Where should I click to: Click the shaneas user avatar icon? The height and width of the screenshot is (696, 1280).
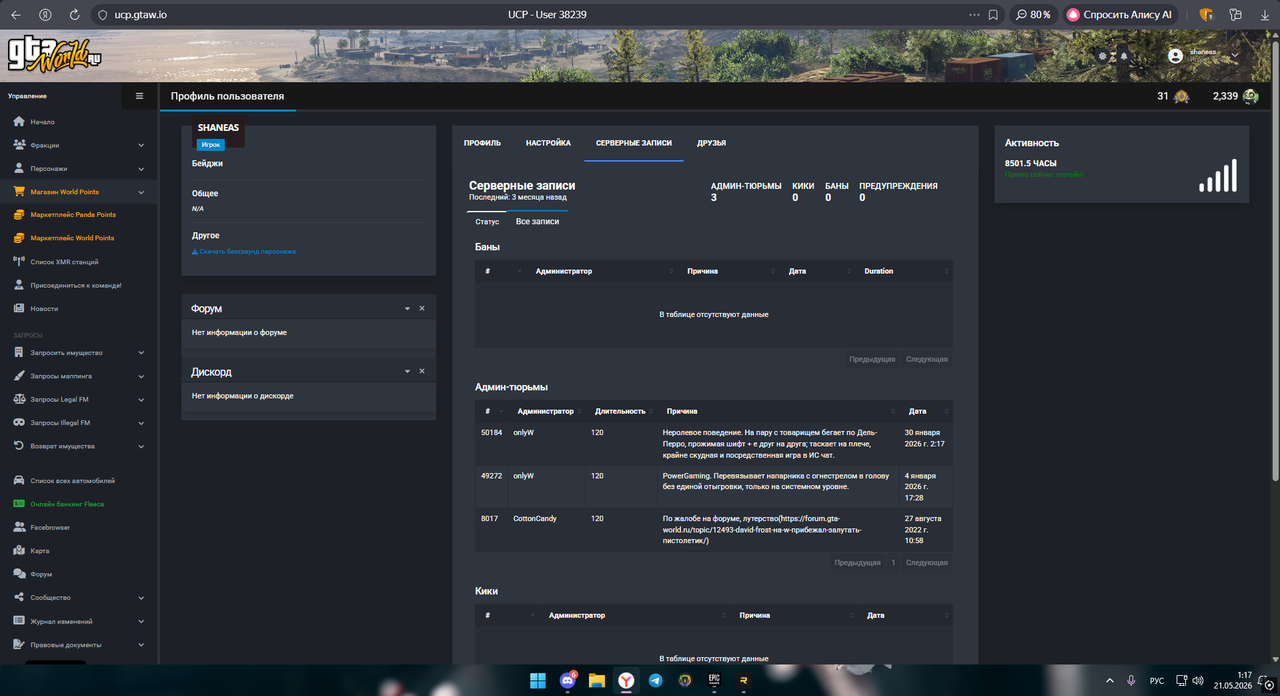1175,55
